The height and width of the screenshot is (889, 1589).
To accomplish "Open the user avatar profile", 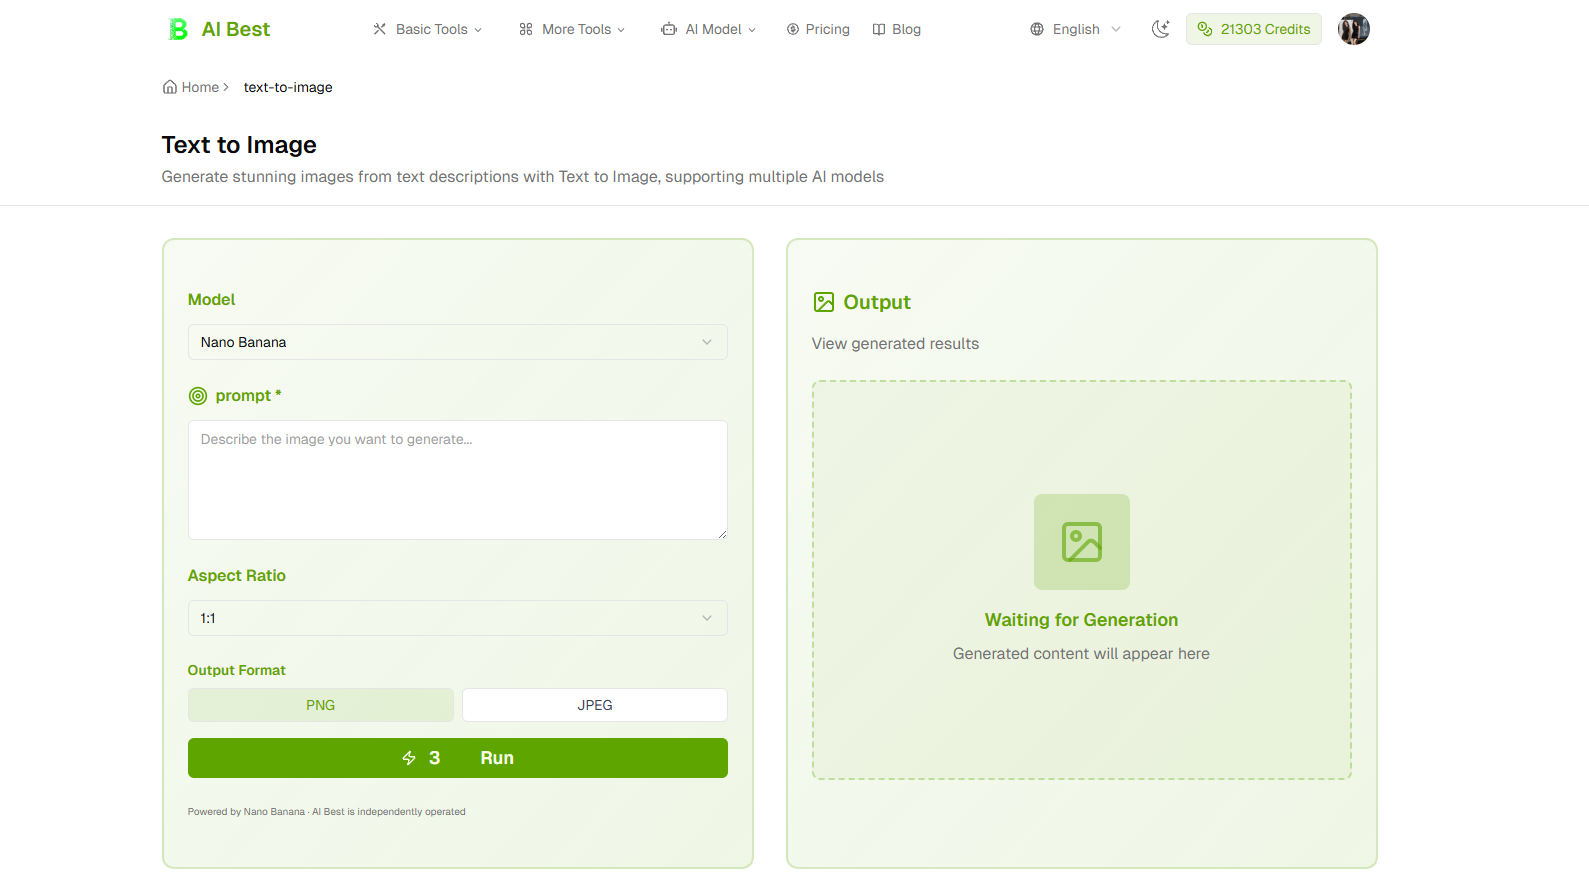I will coord(1353,29).
